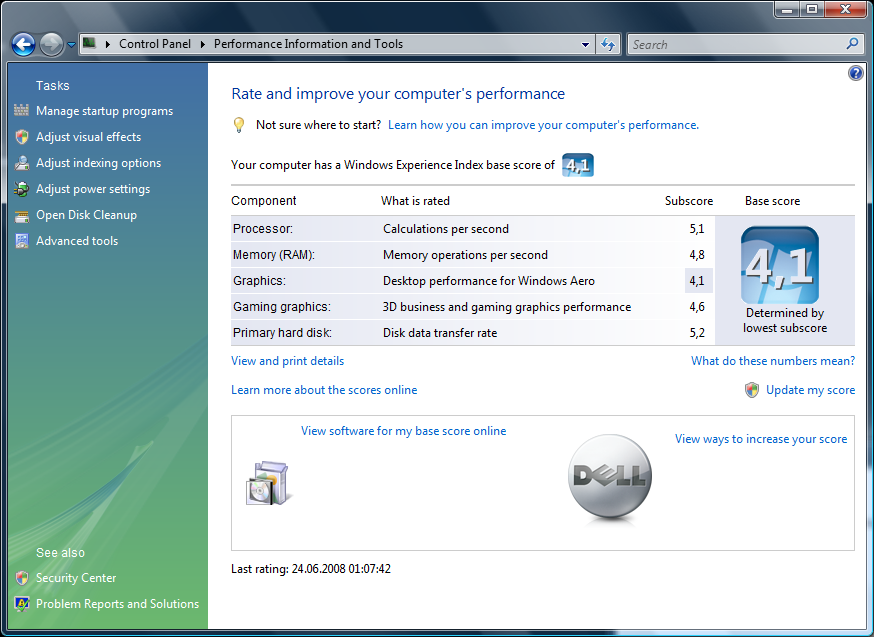Open Advanced tools

(77, 241)
